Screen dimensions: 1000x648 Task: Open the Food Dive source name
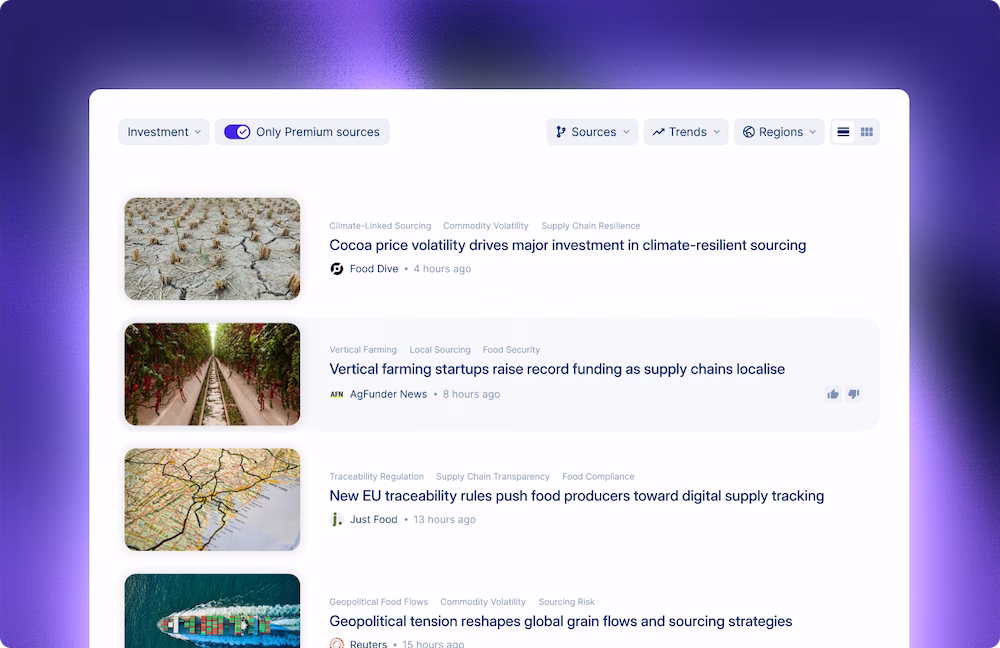374,269
